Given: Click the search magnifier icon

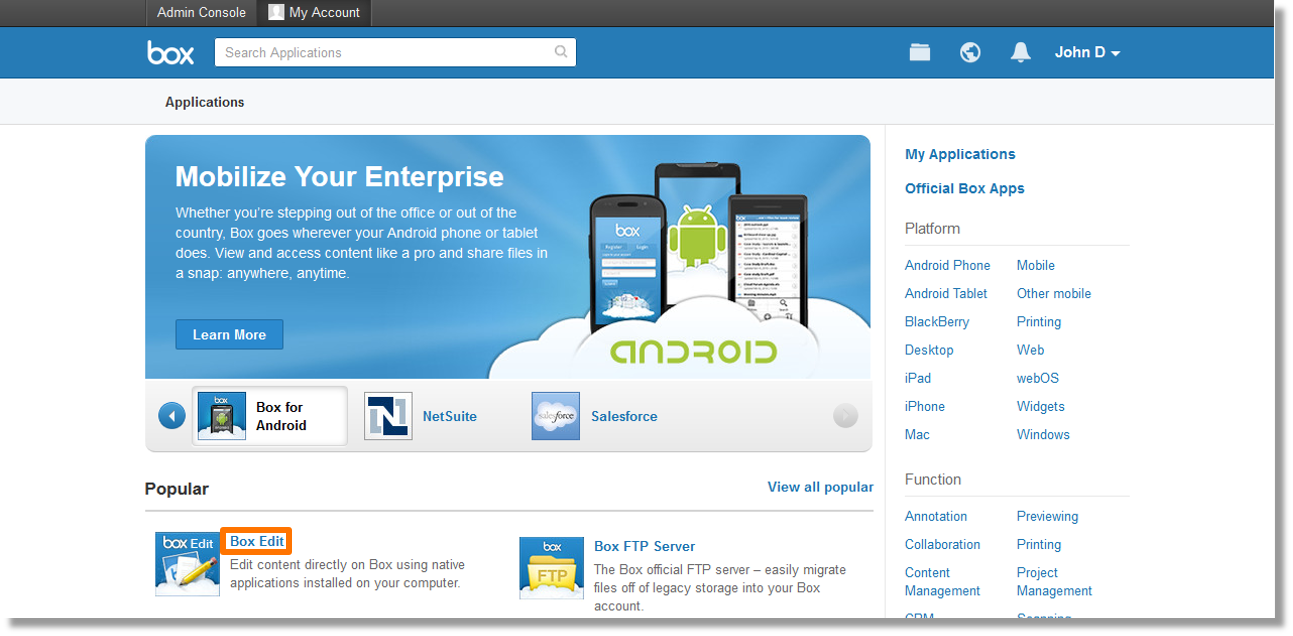Looking at the screenshot, I should 561,52.
